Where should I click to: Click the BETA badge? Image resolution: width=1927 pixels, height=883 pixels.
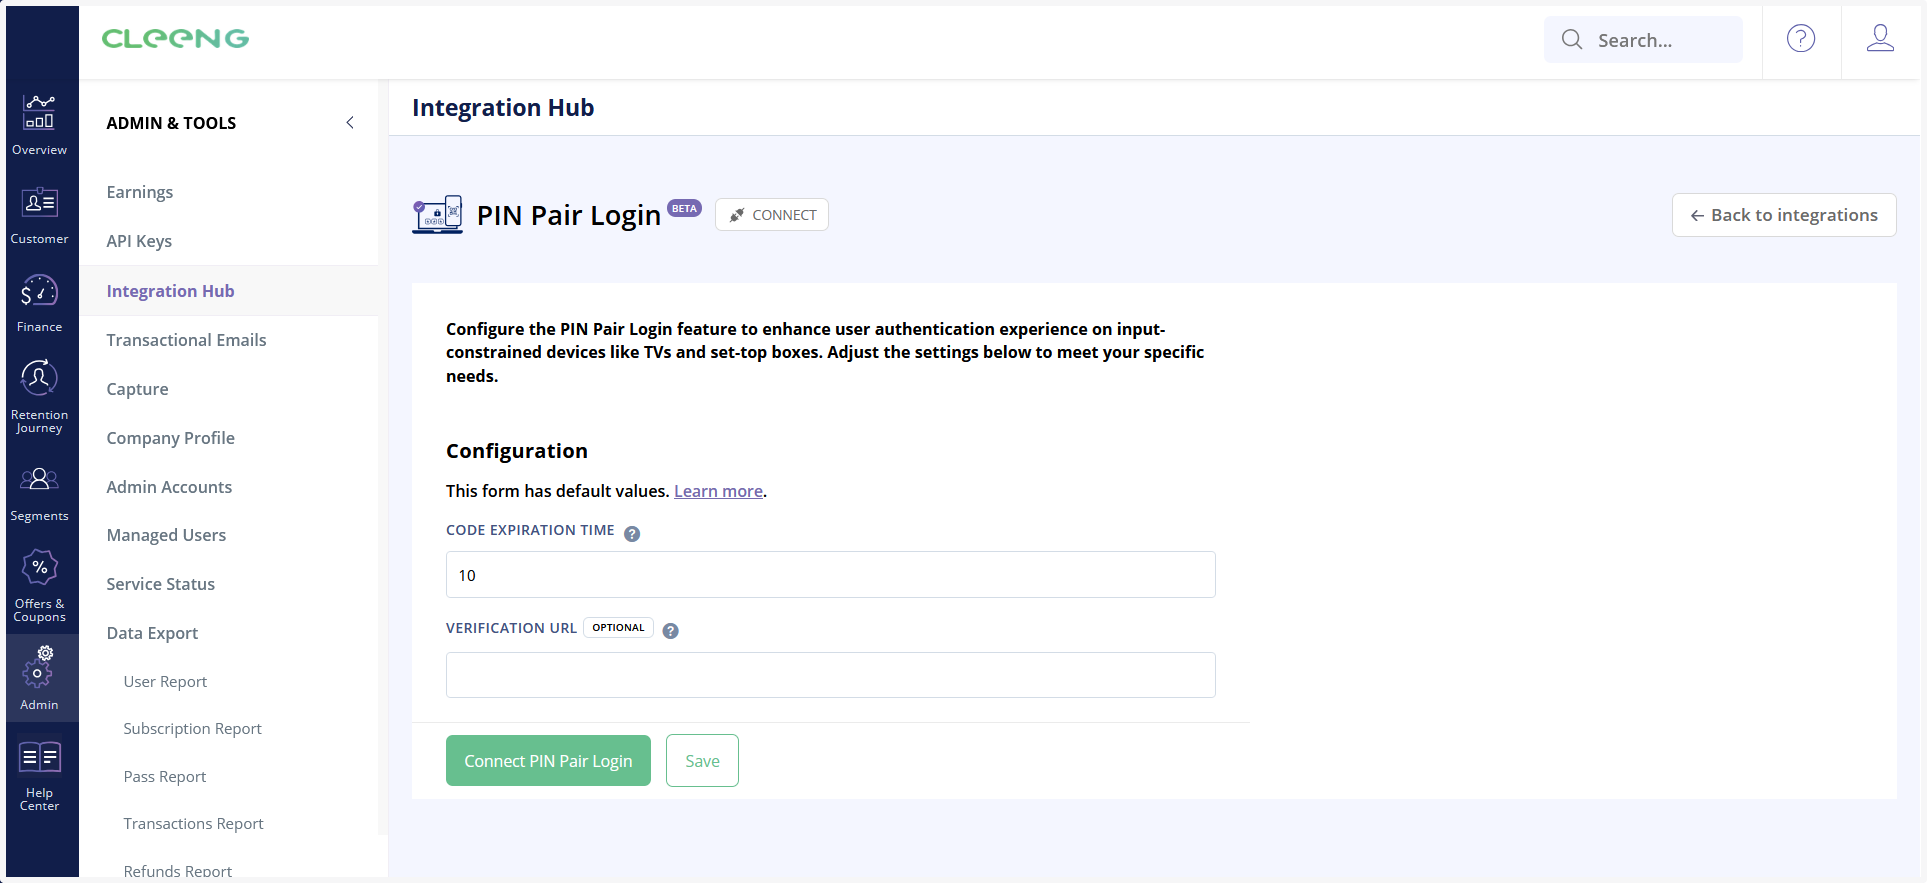pos(685,209)
